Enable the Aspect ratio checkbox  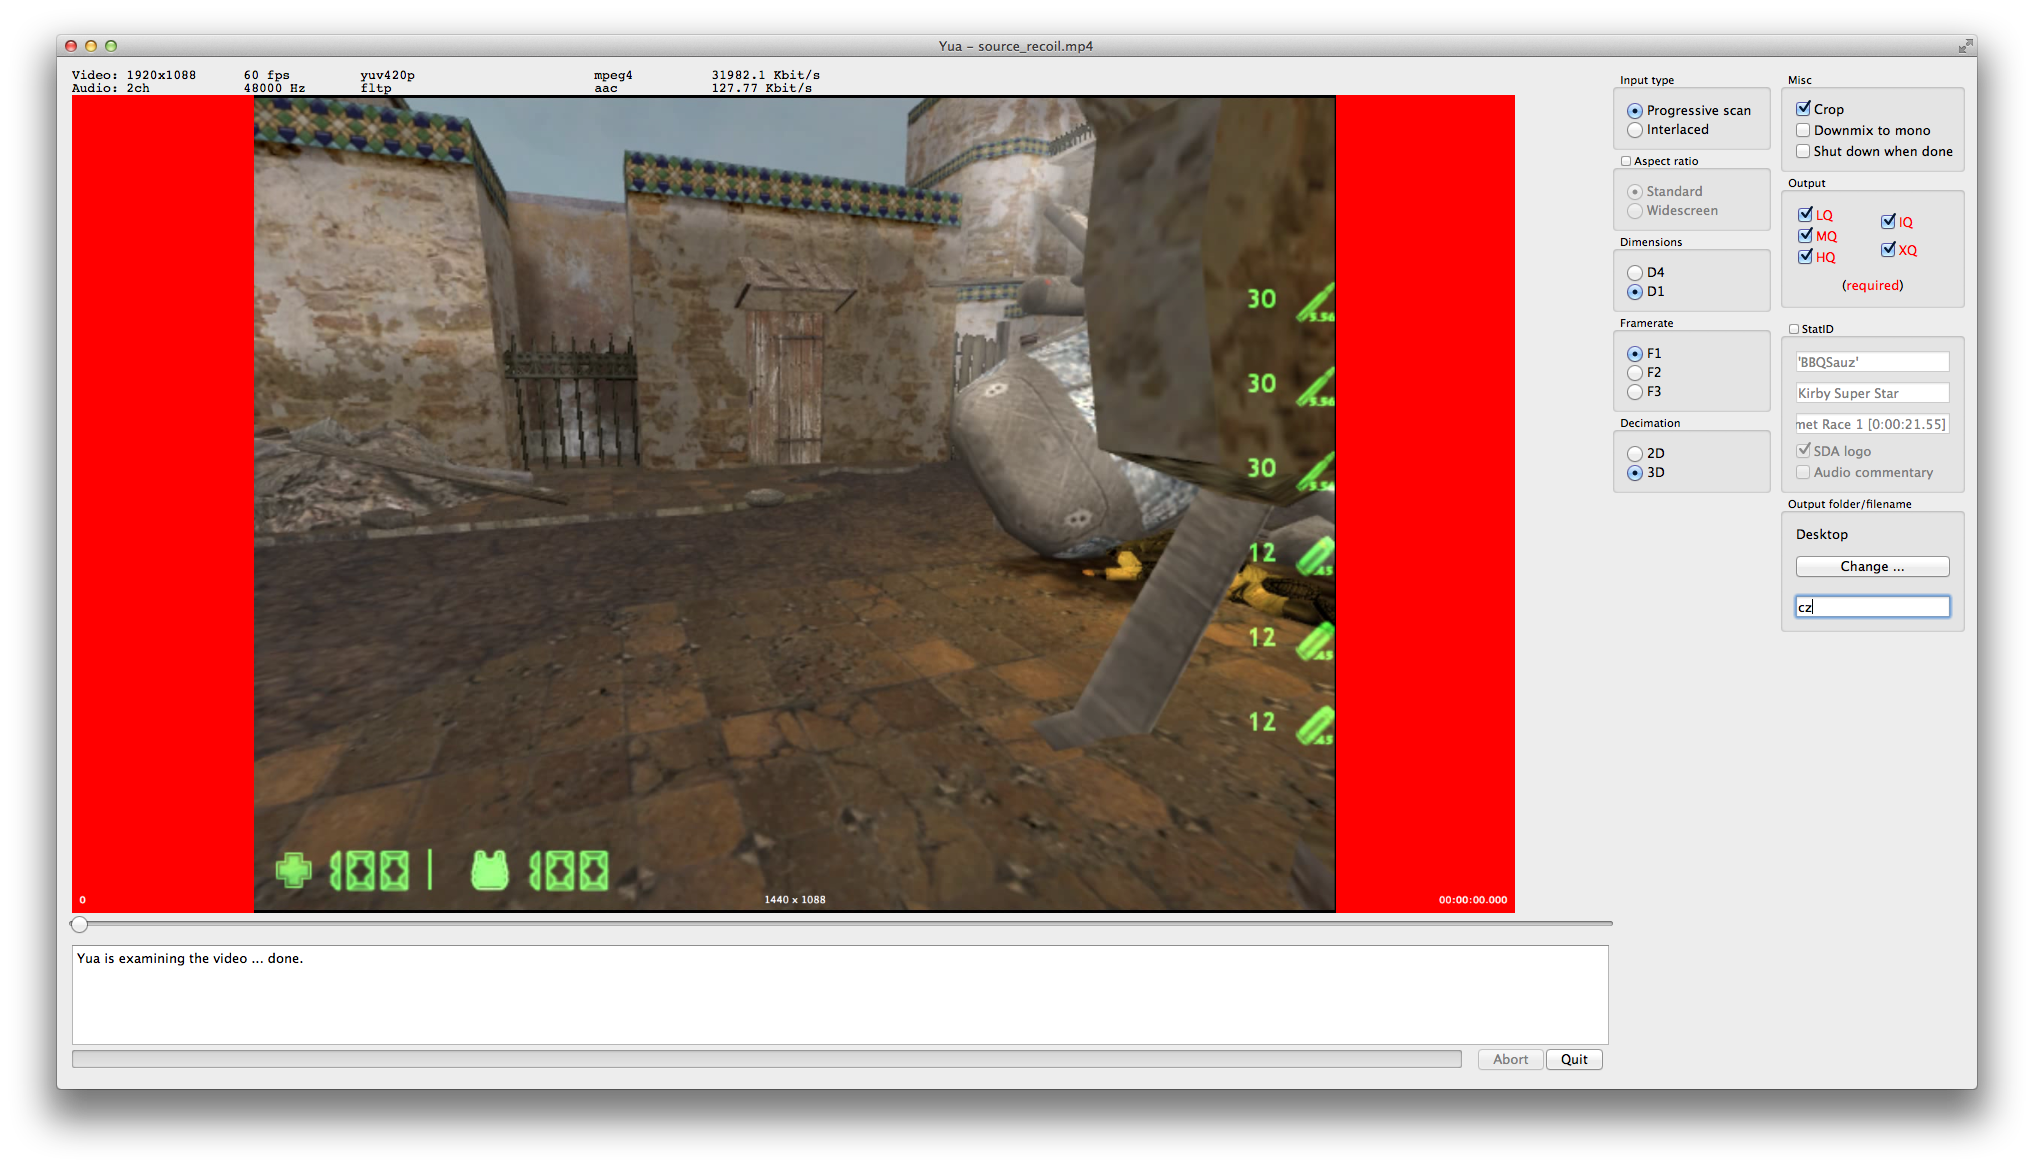tap(1626, 161)
